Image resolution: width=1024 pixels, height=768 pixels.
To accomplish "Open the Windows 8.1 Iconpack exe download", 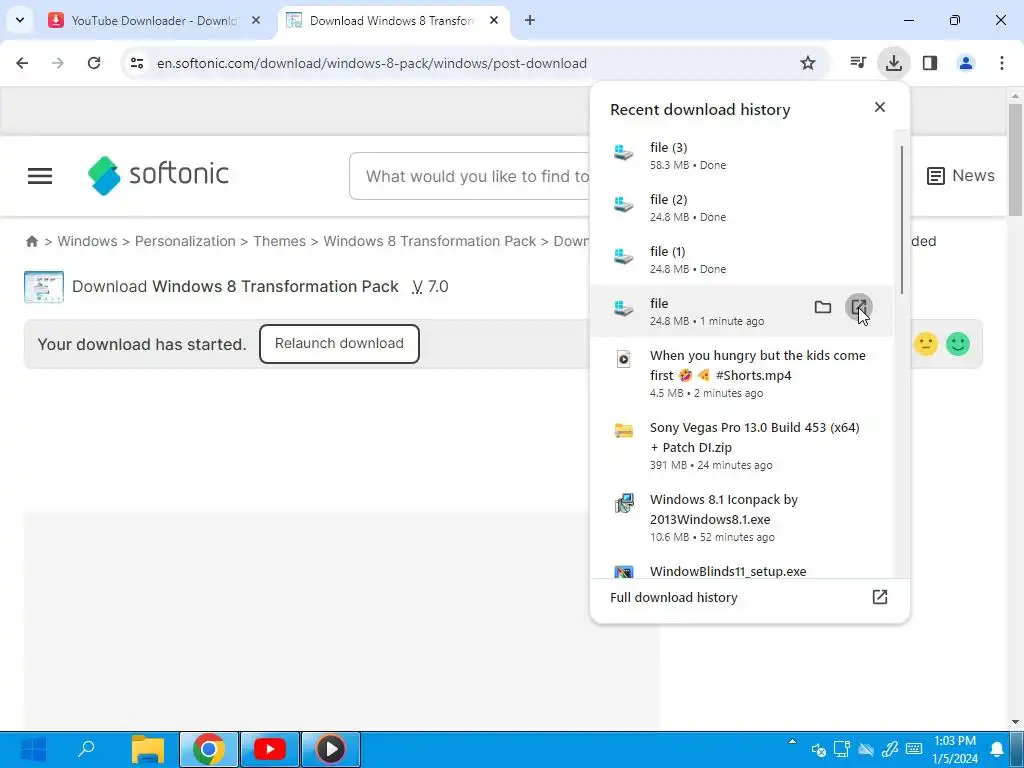I will (741, 517).
